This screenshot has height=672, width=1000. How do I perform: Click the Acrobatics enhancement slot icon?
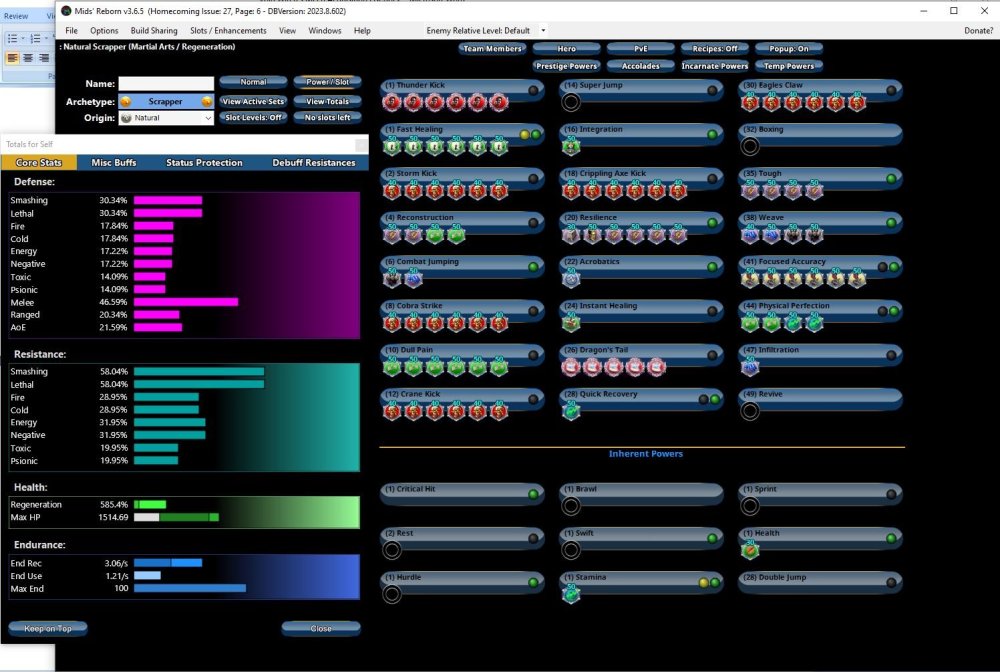[571, 279]
